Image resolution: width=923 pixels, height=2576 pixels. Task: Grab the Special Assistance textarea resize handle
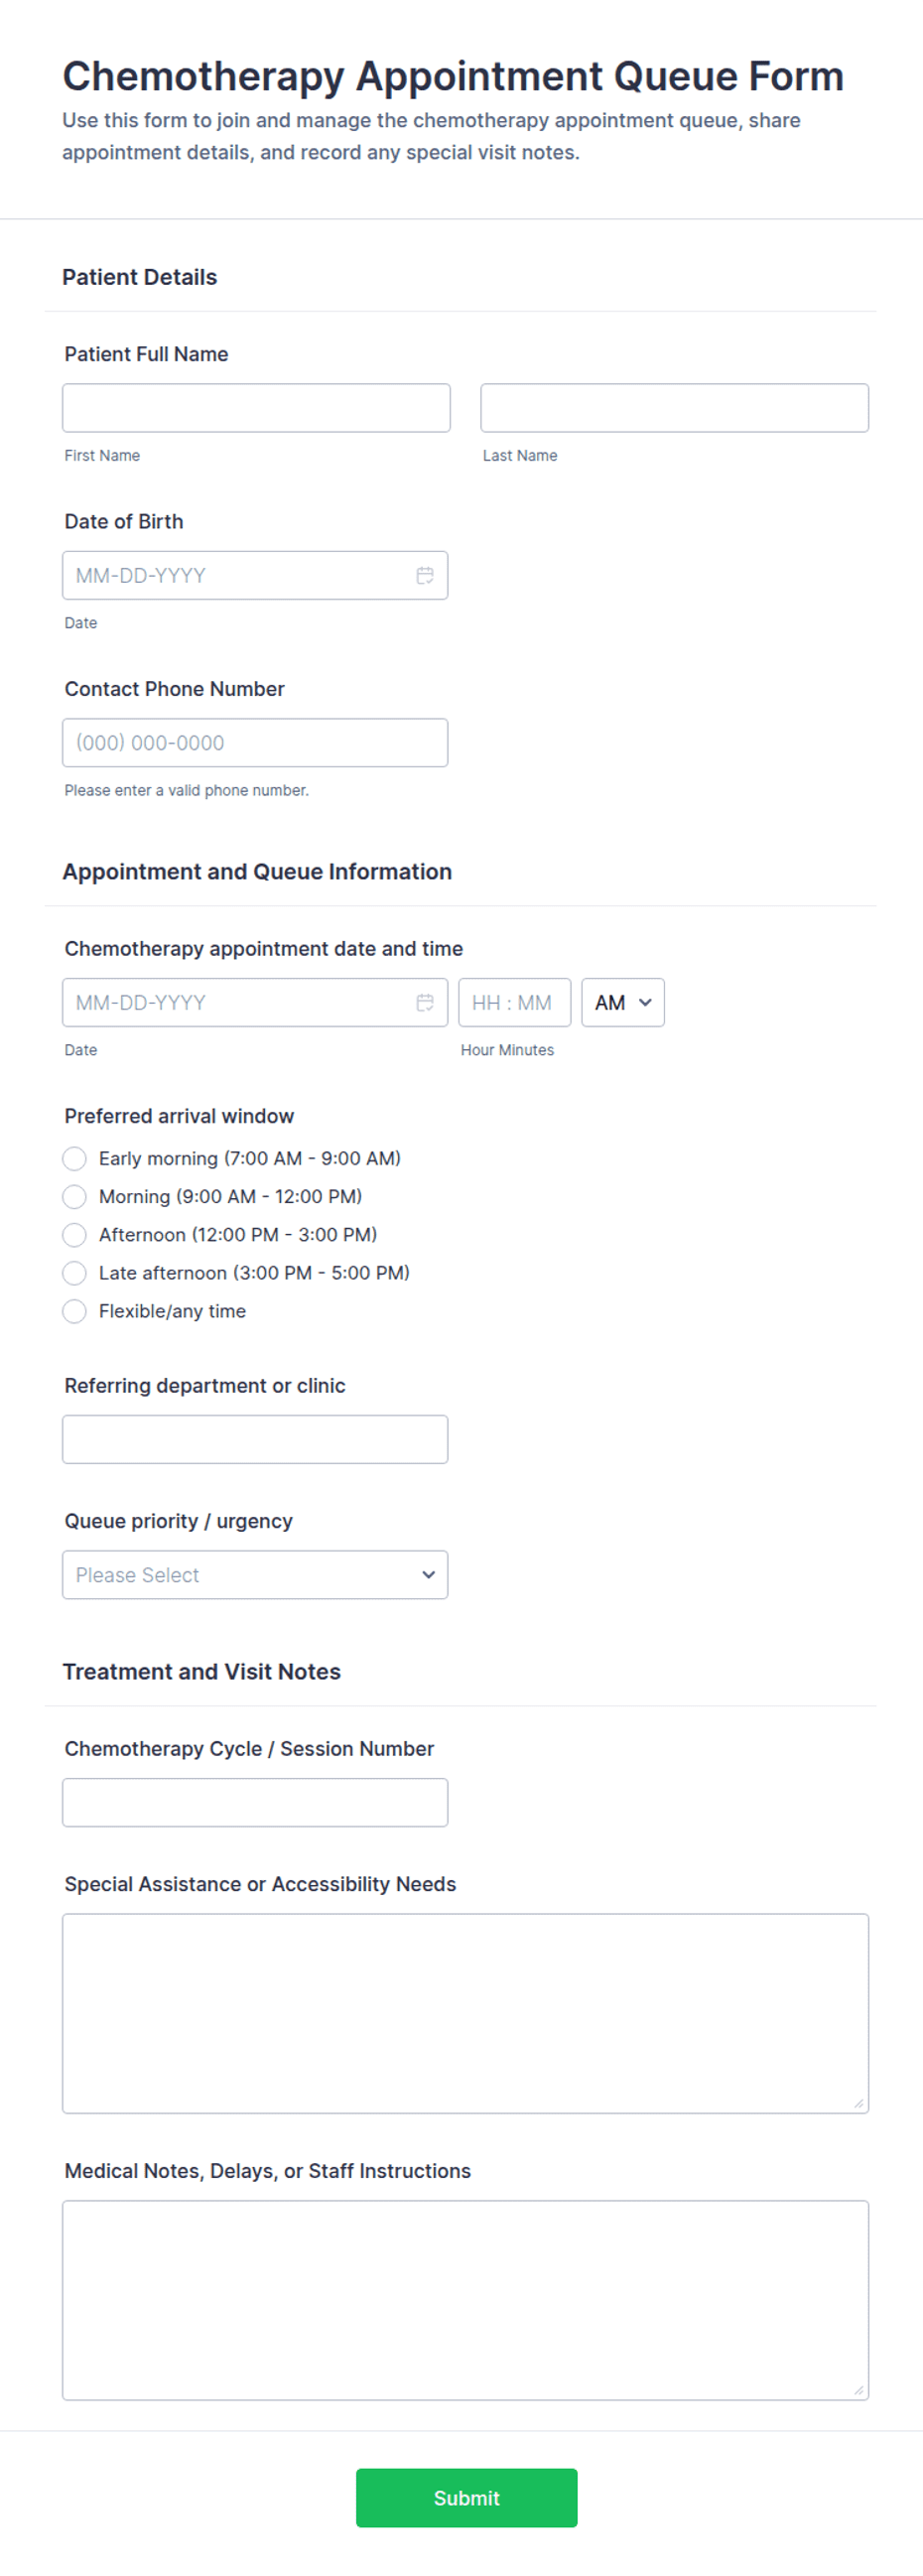858,2103
